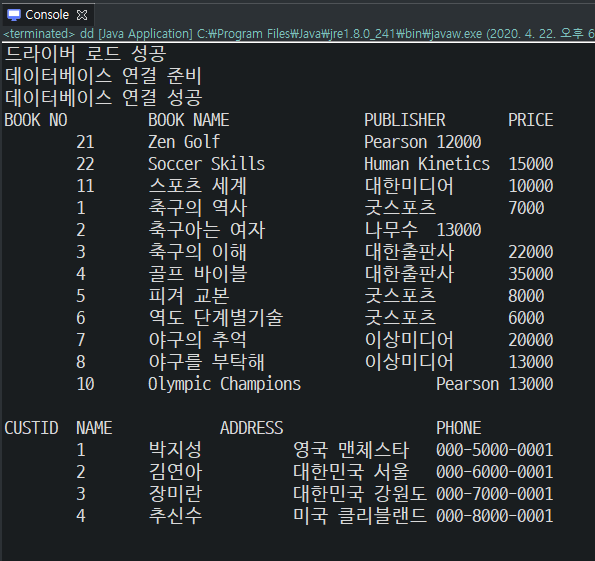Screen dimensions: 595x561
Task: Click the 'CUSTID' column header
Action: click(x=31, y=428)
